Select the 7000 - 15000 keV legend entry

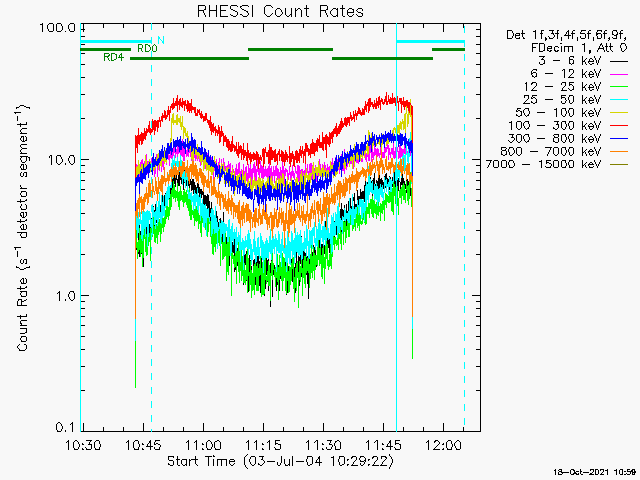pyautogui.click(x=557, y=164)
